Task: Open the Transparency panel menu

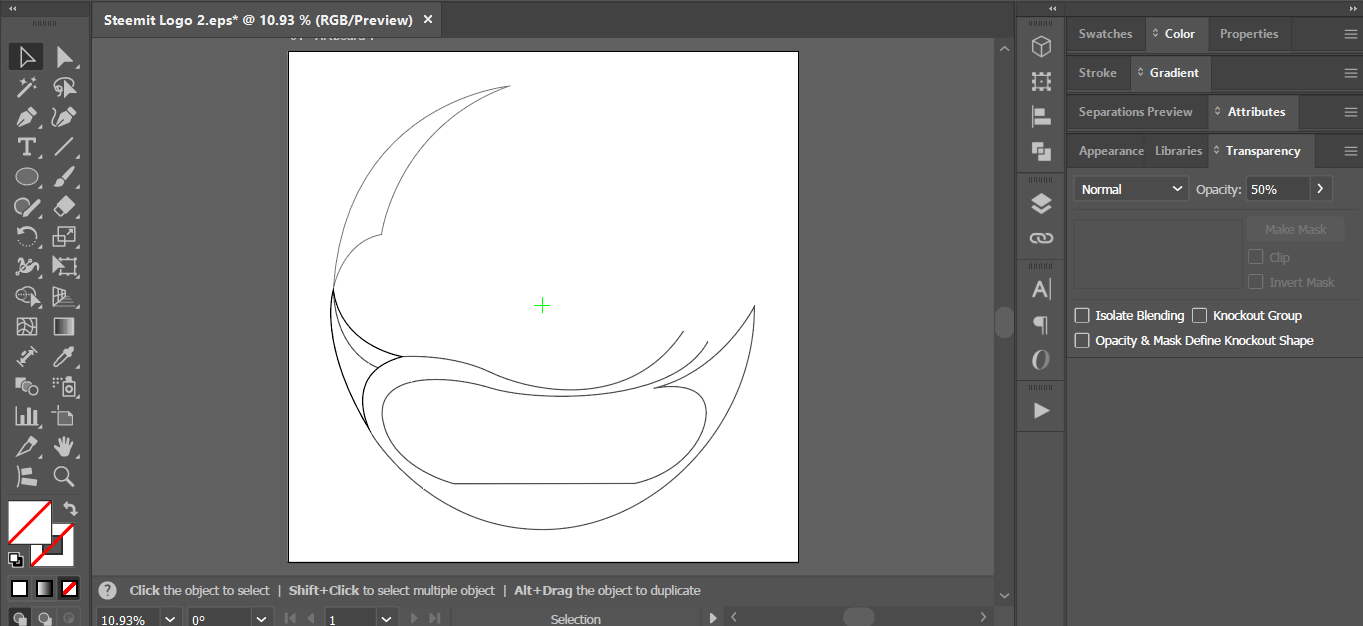Action: pyautogui.click(x=1350, y=151)
